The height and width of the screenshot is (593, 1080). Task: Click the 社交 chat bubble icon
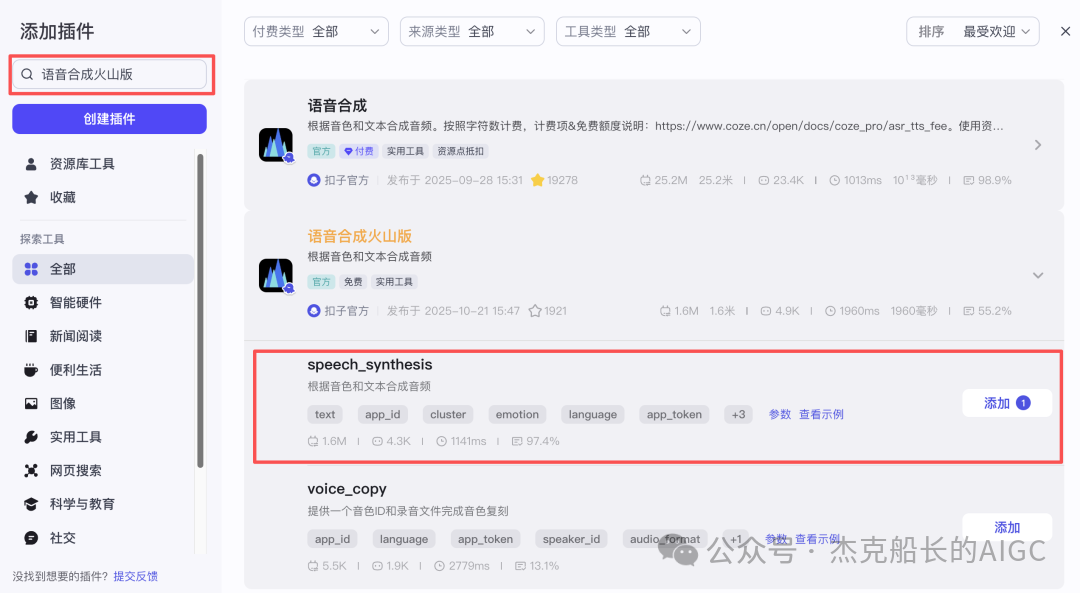point(31,538)
